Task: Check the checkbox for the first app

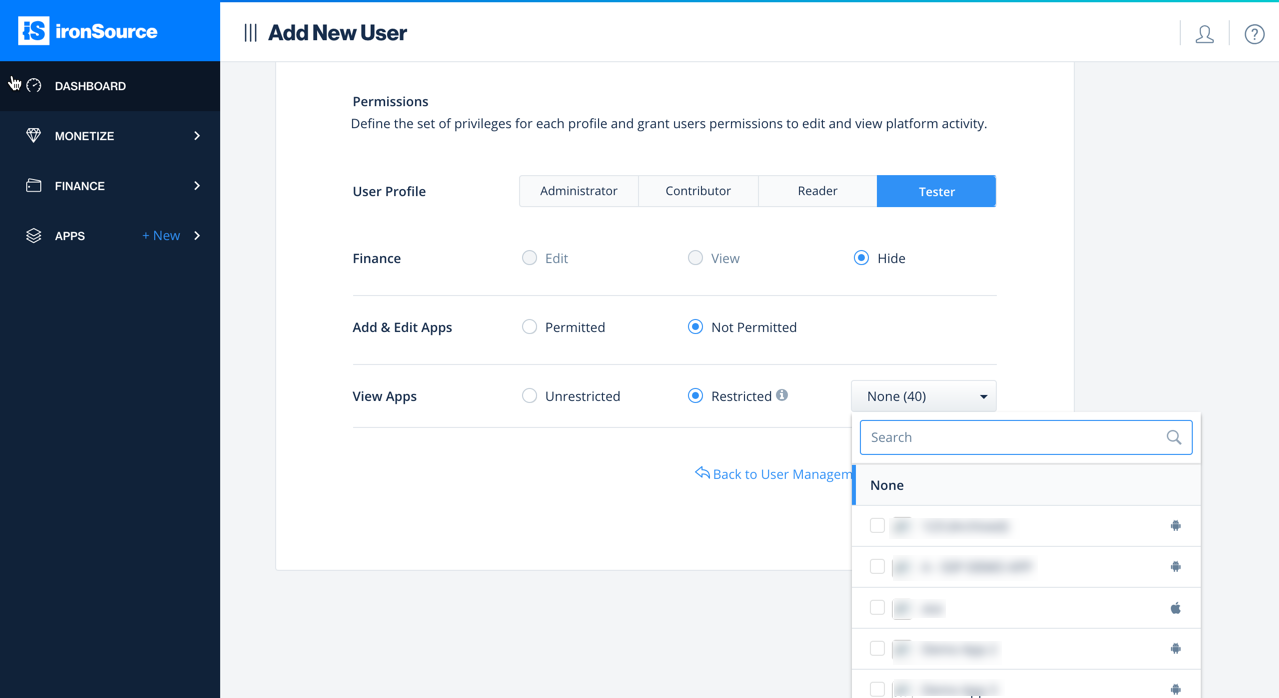Action: [877, 525]
